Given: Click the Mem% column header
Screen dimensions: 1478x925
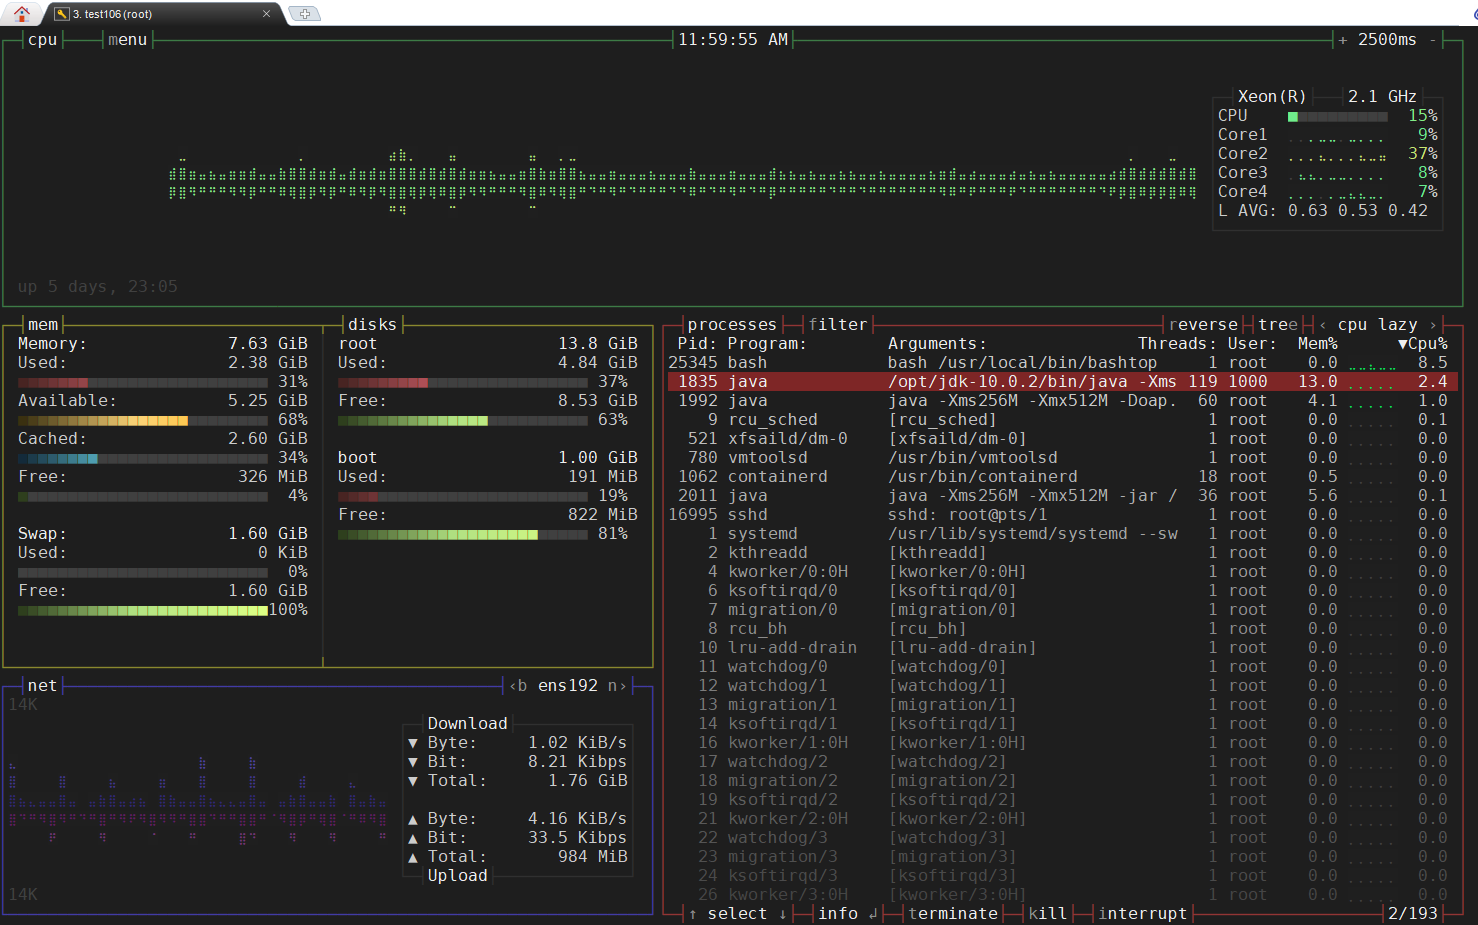Looking at the screenshot, I should pyautogui.click(x=1317, y=344).
